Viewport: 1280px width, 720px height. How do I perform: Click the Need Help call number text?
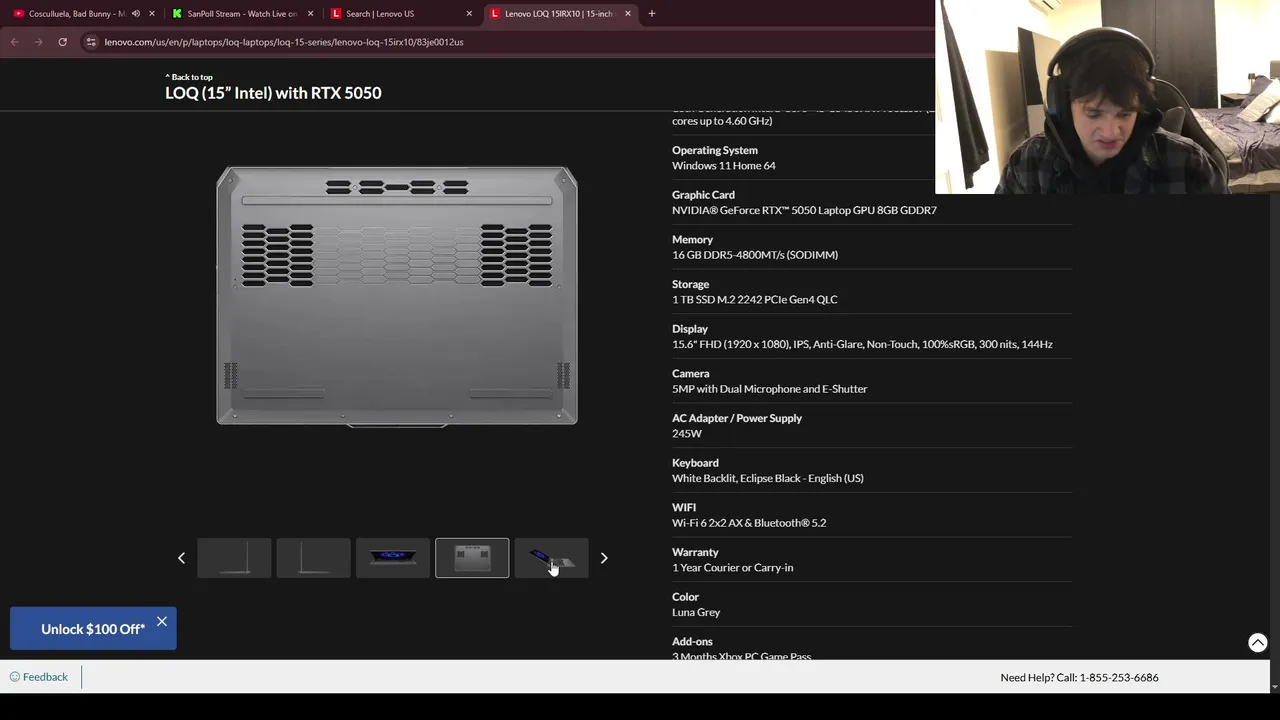[1079, 678]
